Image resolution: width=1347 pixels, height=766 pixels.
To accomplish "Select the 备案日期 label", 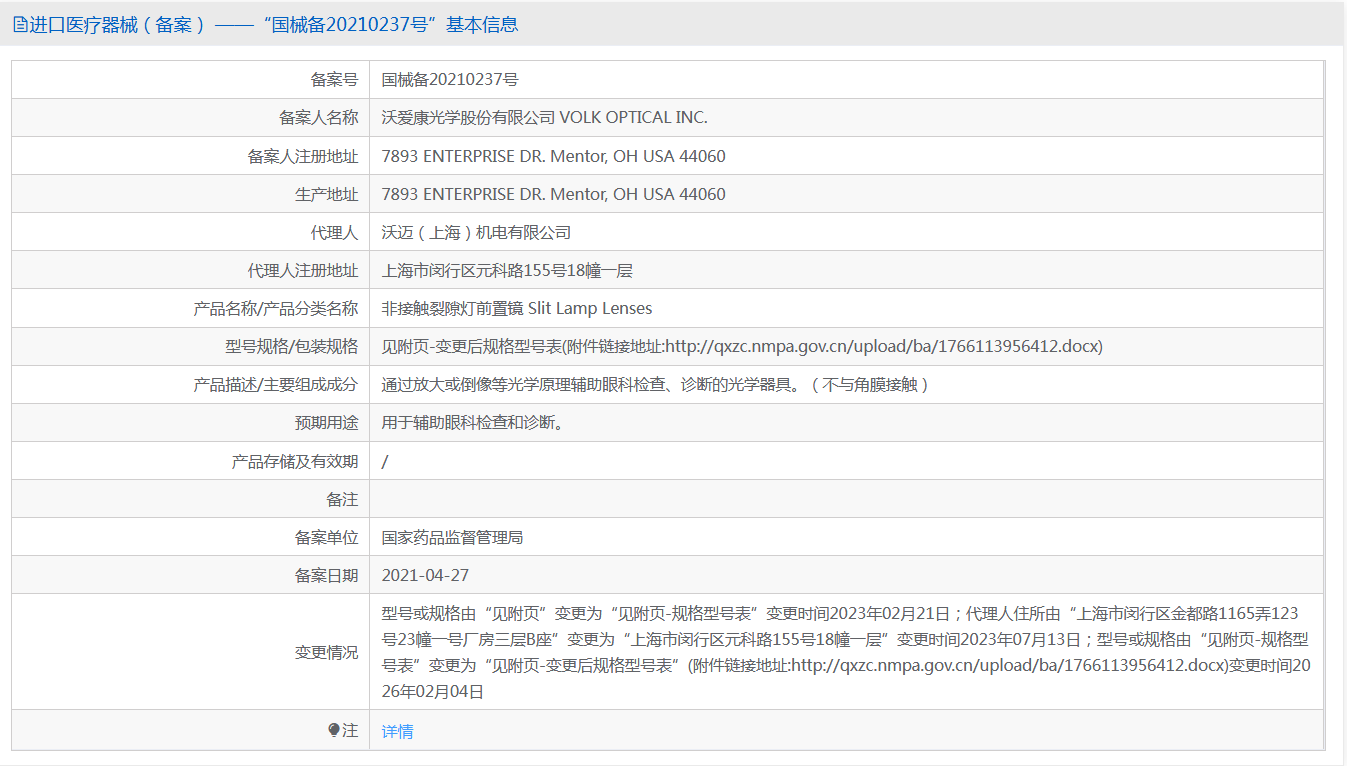I will tap(326, 575).
